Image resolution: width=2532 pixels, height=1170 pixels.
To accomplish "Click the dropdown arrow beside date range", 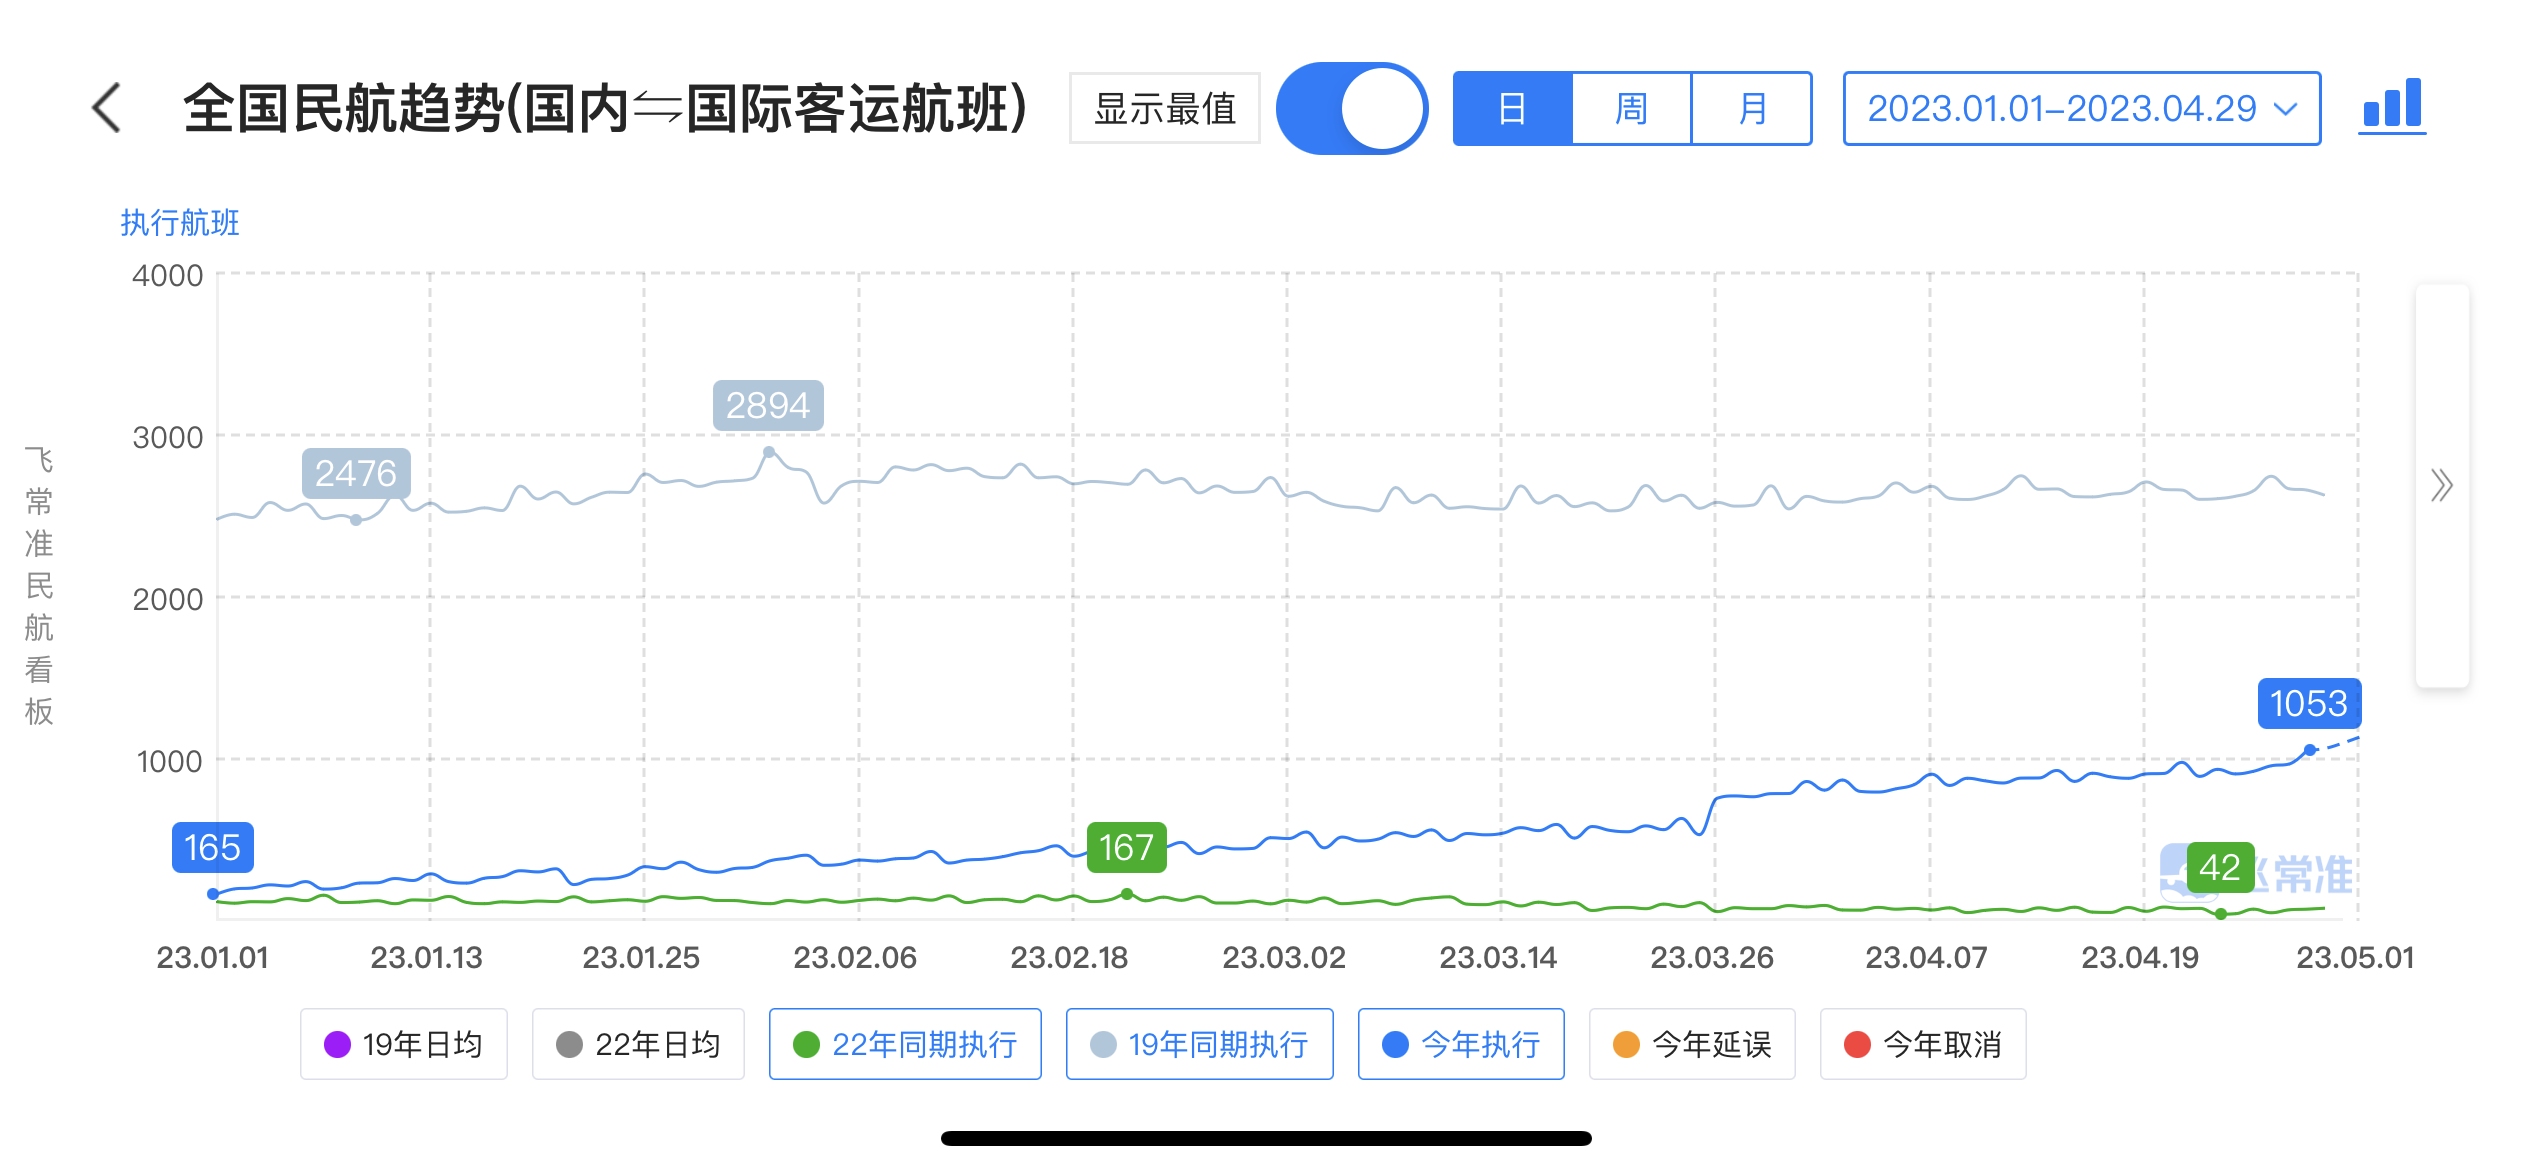I will pos(2285,108).
